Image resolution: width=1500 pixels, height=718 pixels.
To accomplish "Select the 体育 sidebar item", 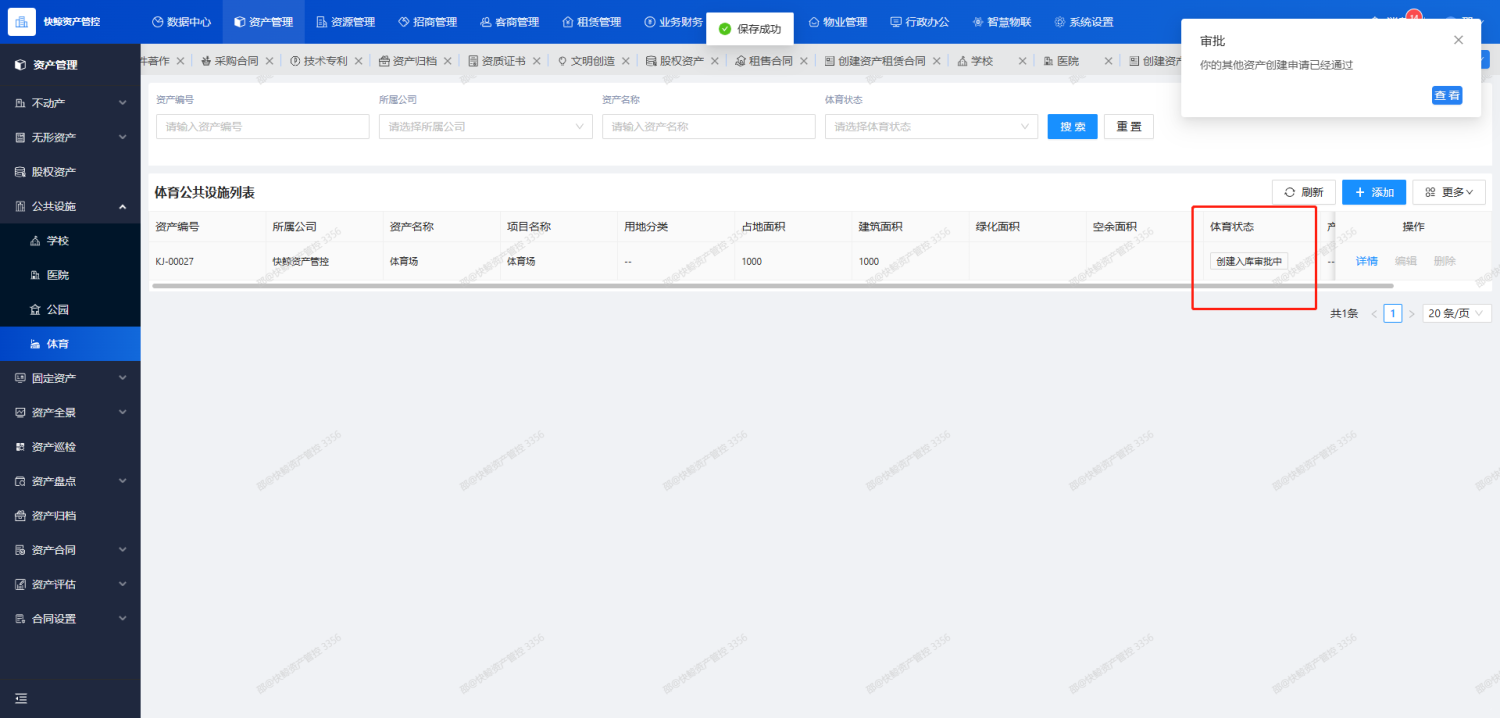I will point(70,344).
